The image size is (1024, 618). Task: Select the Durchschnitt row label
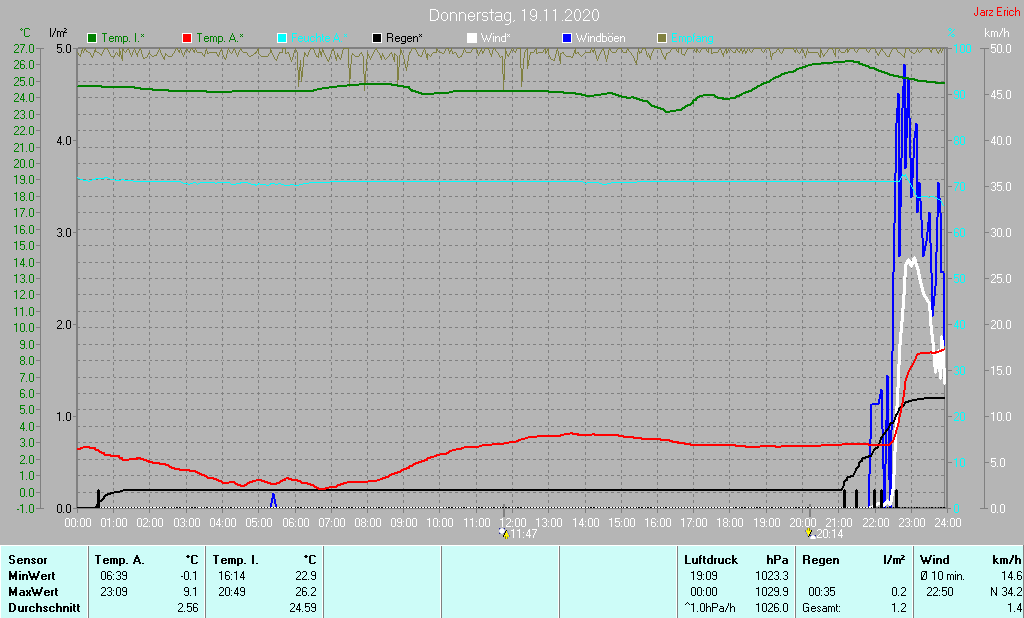[43, 608]
